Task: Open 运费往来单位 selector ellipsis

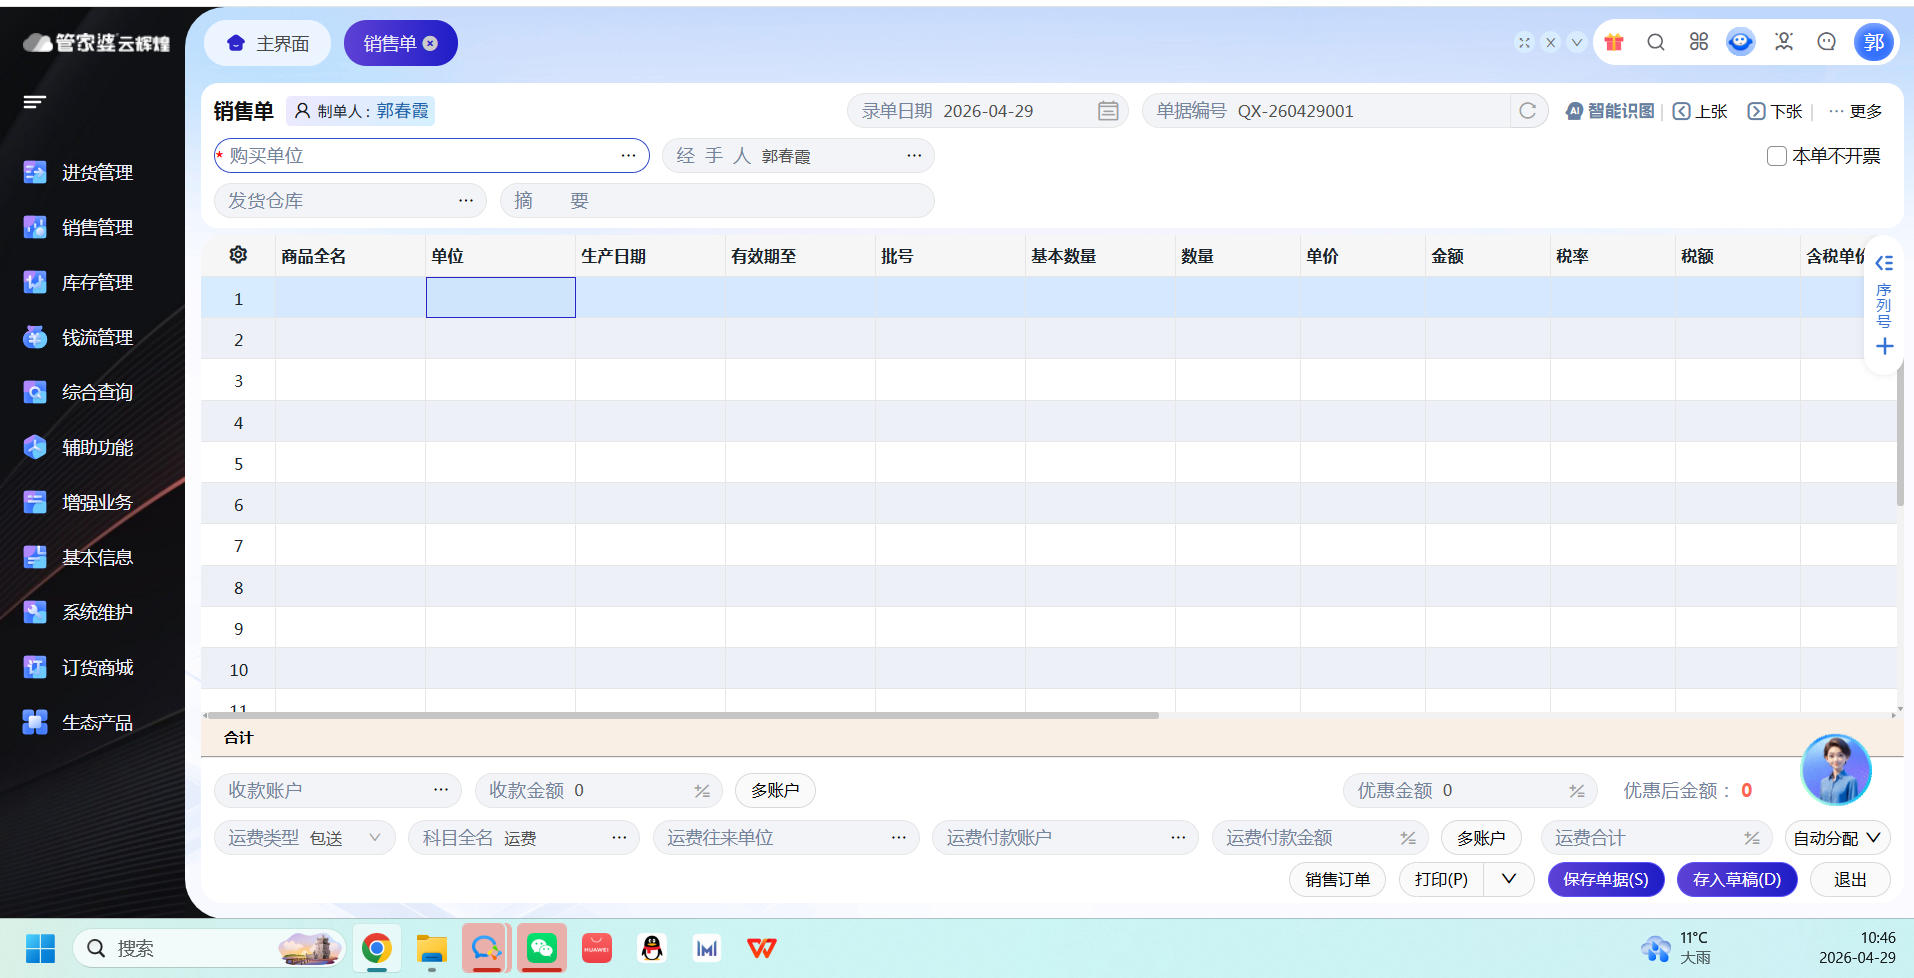Action: (x=899, y=837)
